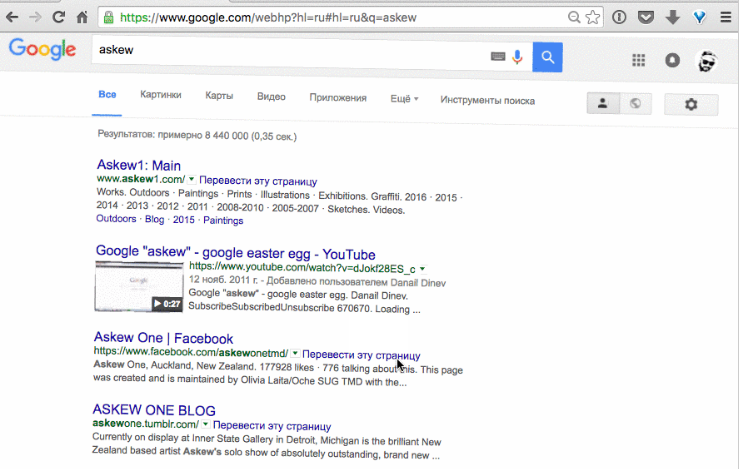Switch to the Карты tab
The width and height of the screenshot is (739, 469).
click(219, 96)
